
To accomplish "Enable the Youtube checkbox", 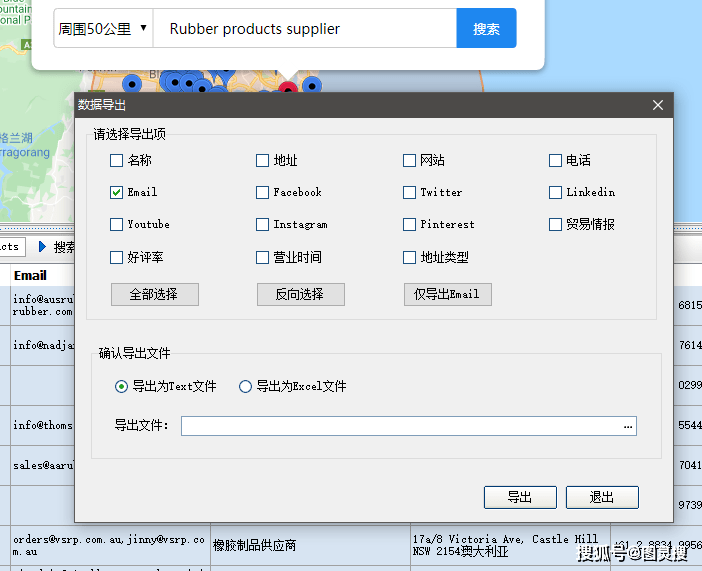I will 117,224.
